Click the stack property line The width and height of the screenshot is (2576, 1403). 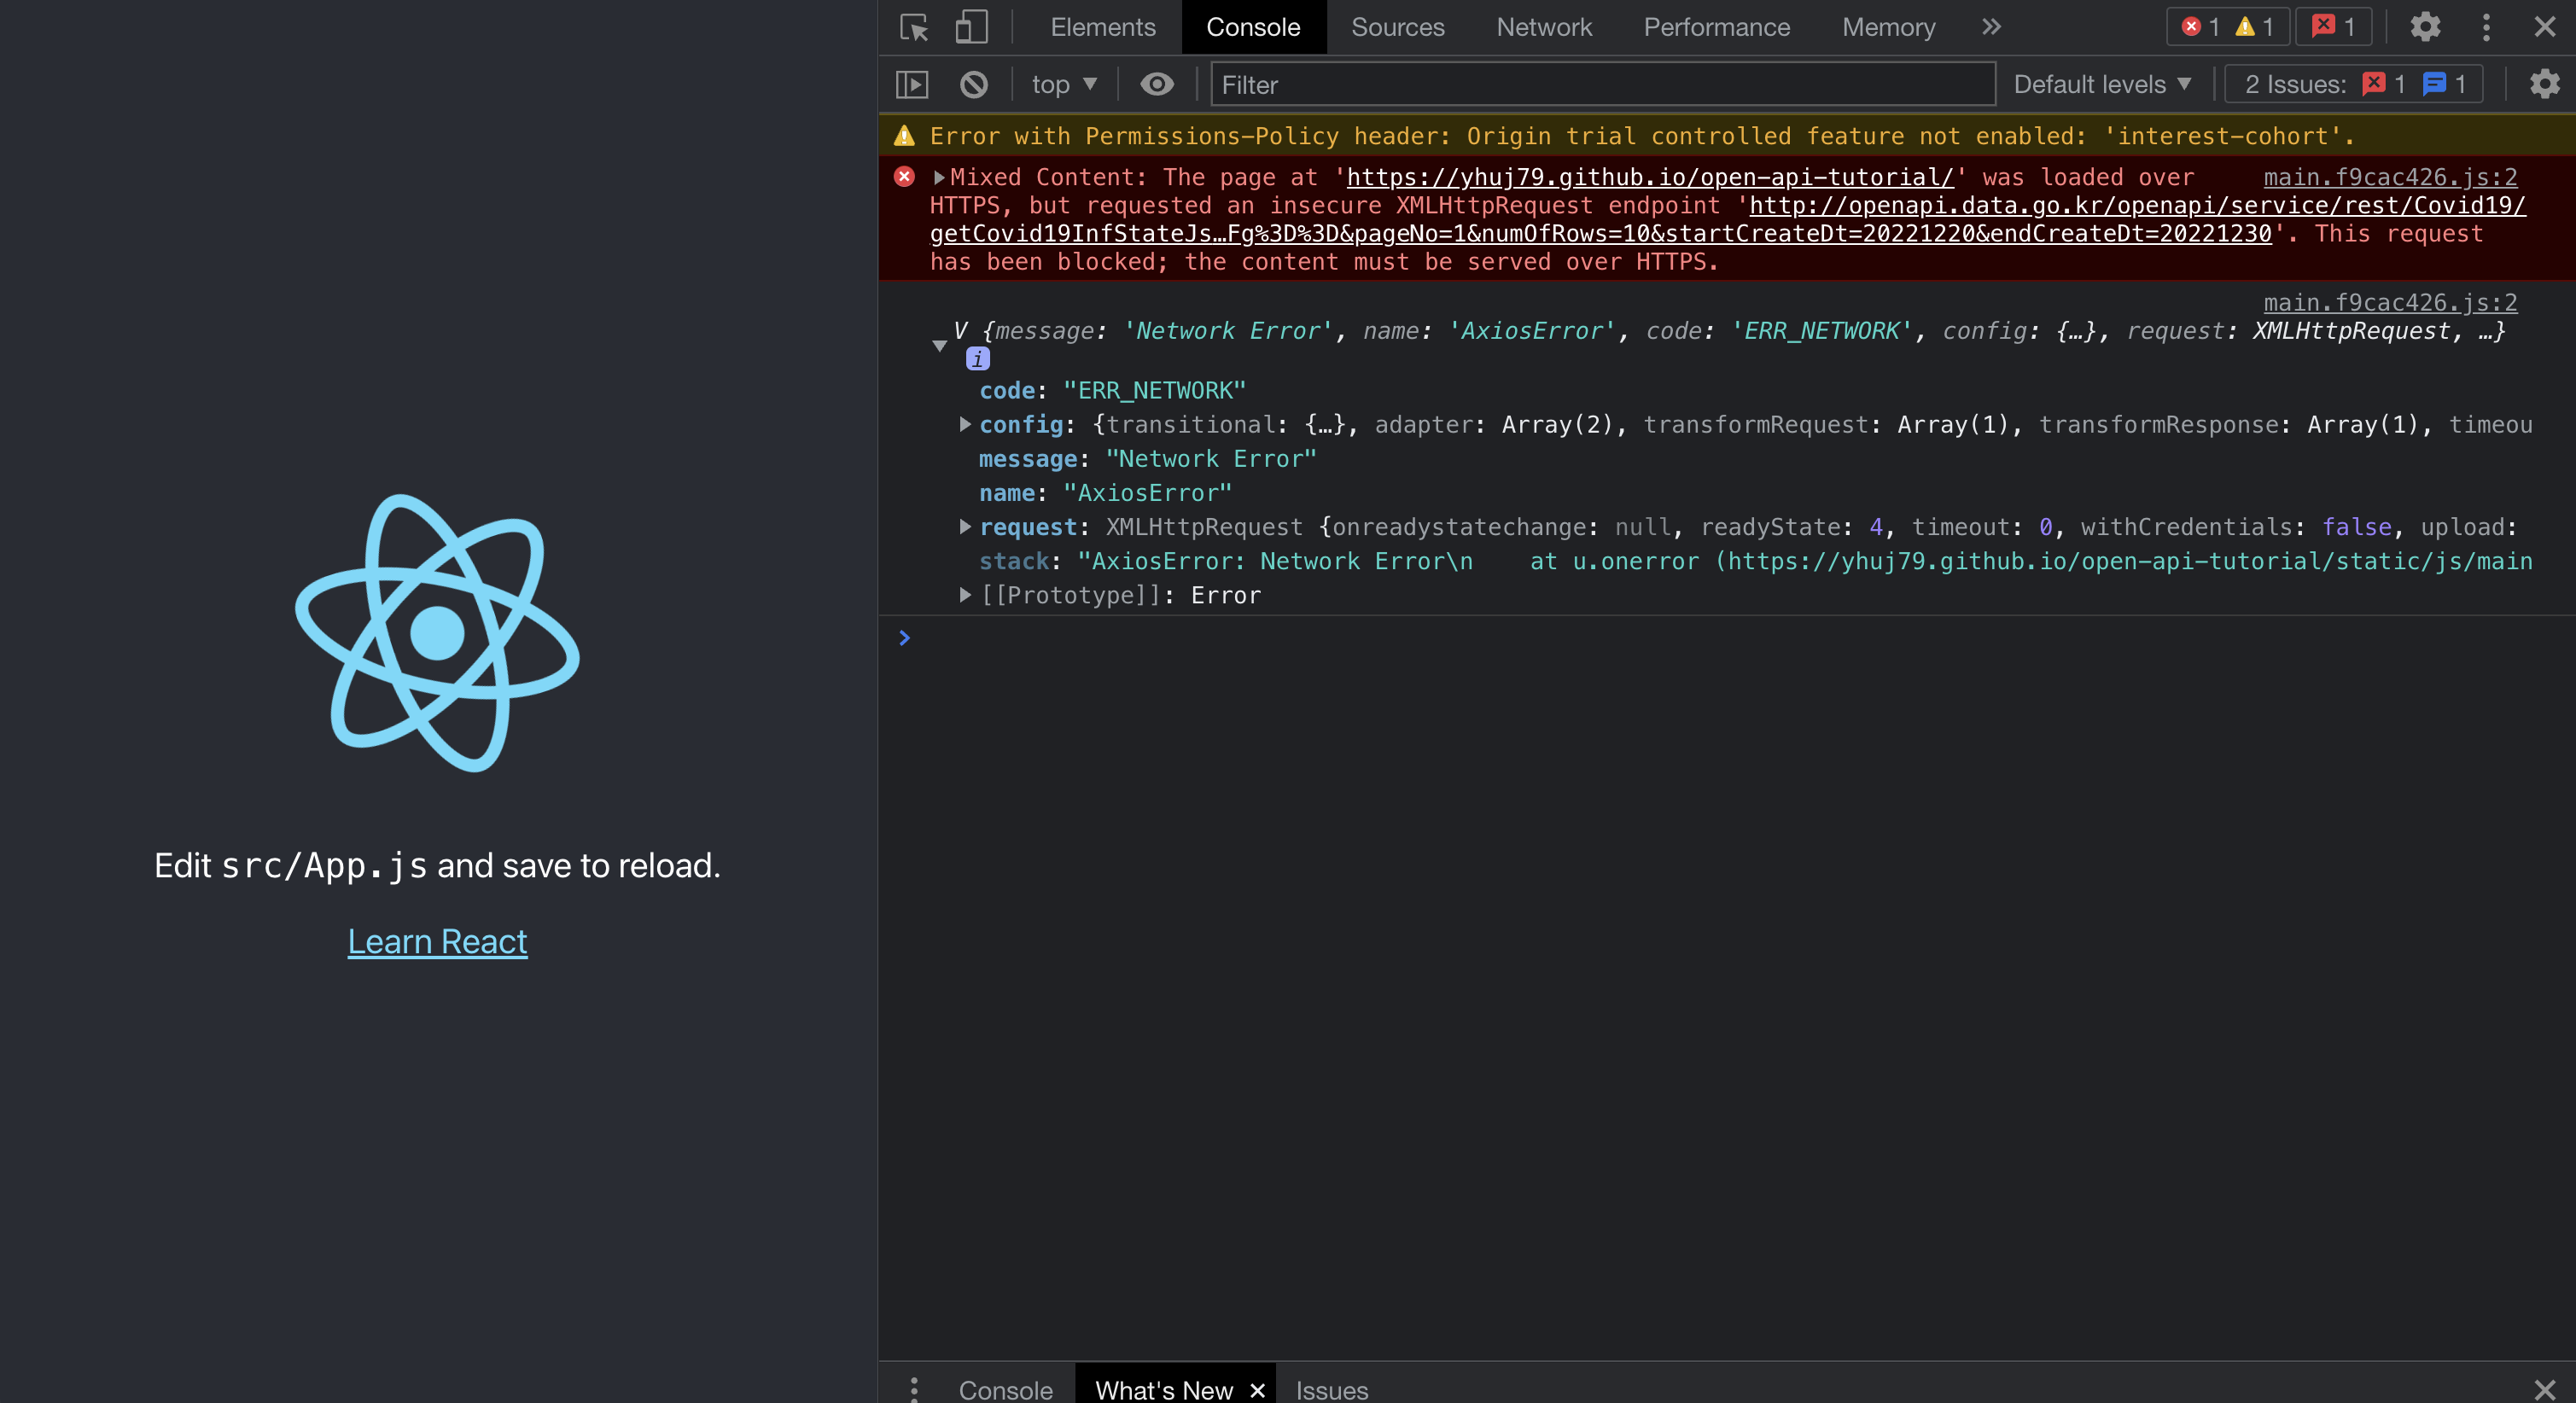pyautogui.click(x=1756, y=561)
